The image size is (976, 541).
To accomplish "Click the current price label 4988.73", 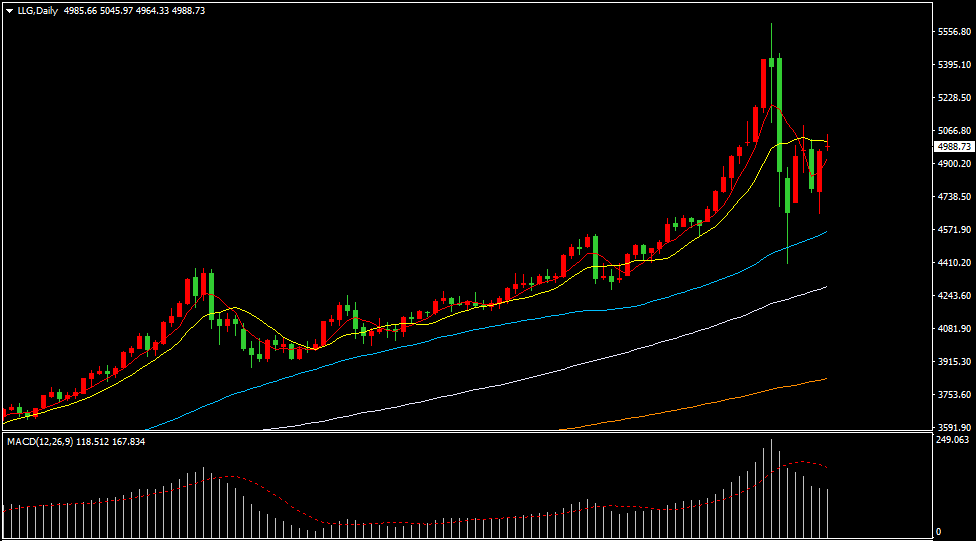I will click(x=954, y=147).
